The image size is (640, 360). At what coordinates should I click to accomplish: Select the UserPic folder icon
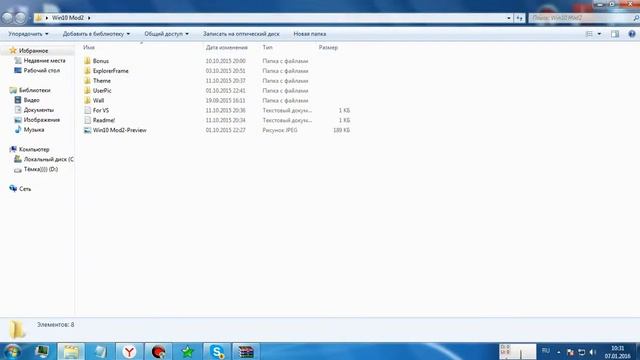(x=87, y=90)
